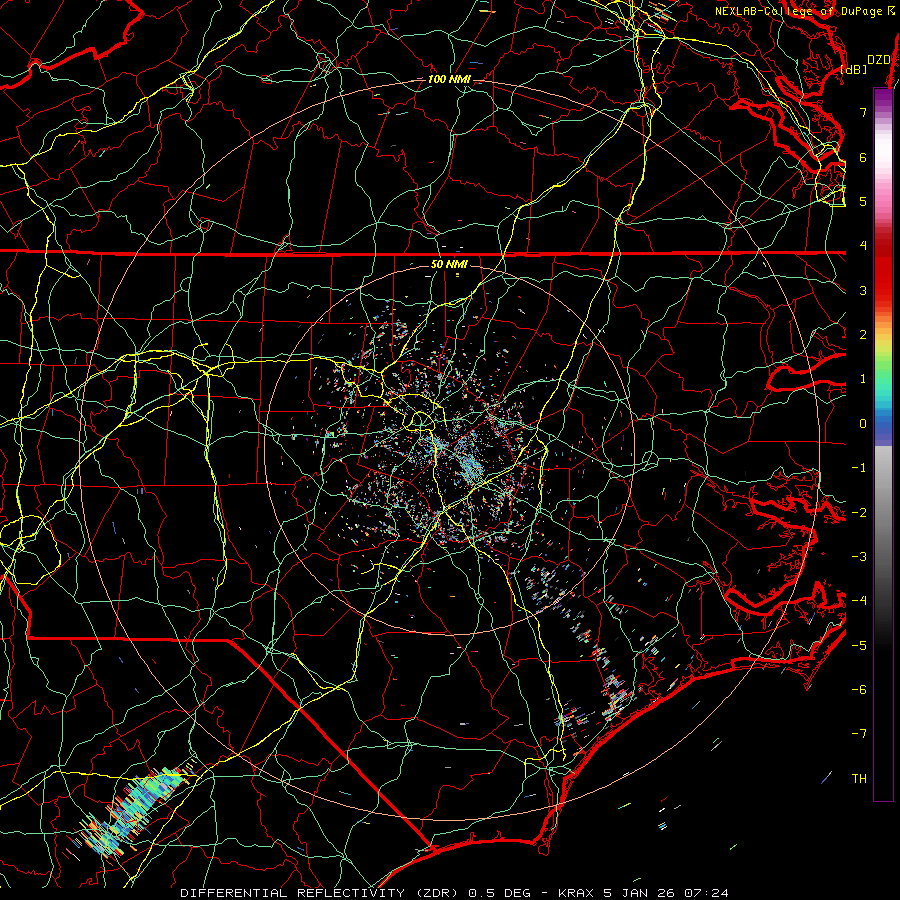This screenshot has width=900, height=900.
Task: Click the -2 value on the scale
Action: tap(859, 512)
